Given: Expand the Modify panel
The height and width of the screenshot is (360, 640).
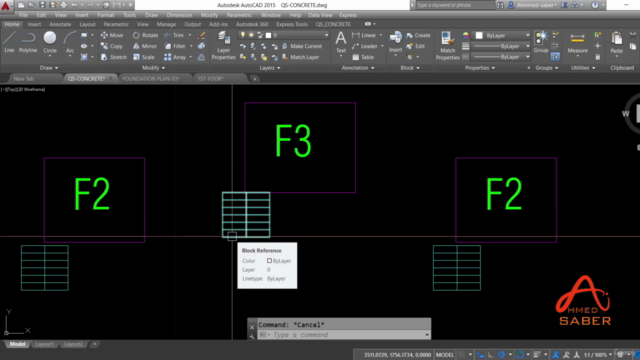Looking at the screenshot, I should click(x=153, y=68).
